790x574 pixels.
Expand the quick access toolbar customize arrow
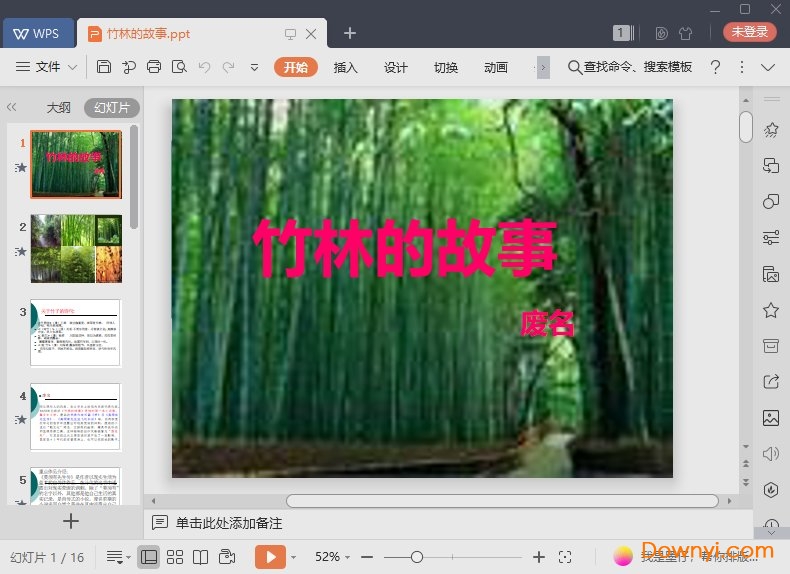[254, 67]
